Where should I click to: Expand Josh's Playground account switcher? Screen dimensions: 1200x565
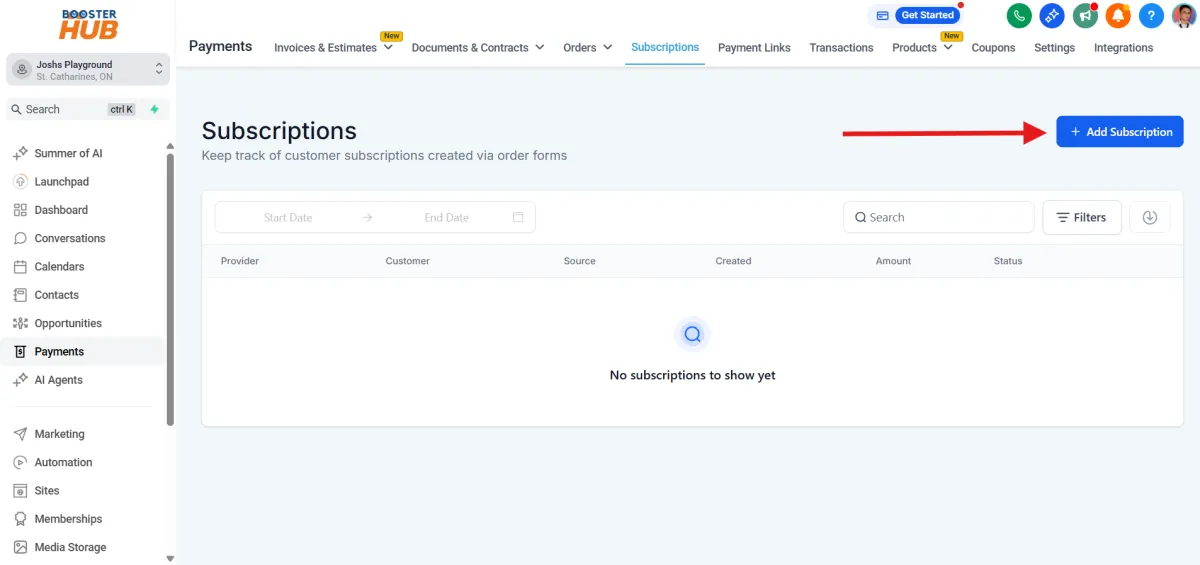pyautogui.click(x=88, y=70)
